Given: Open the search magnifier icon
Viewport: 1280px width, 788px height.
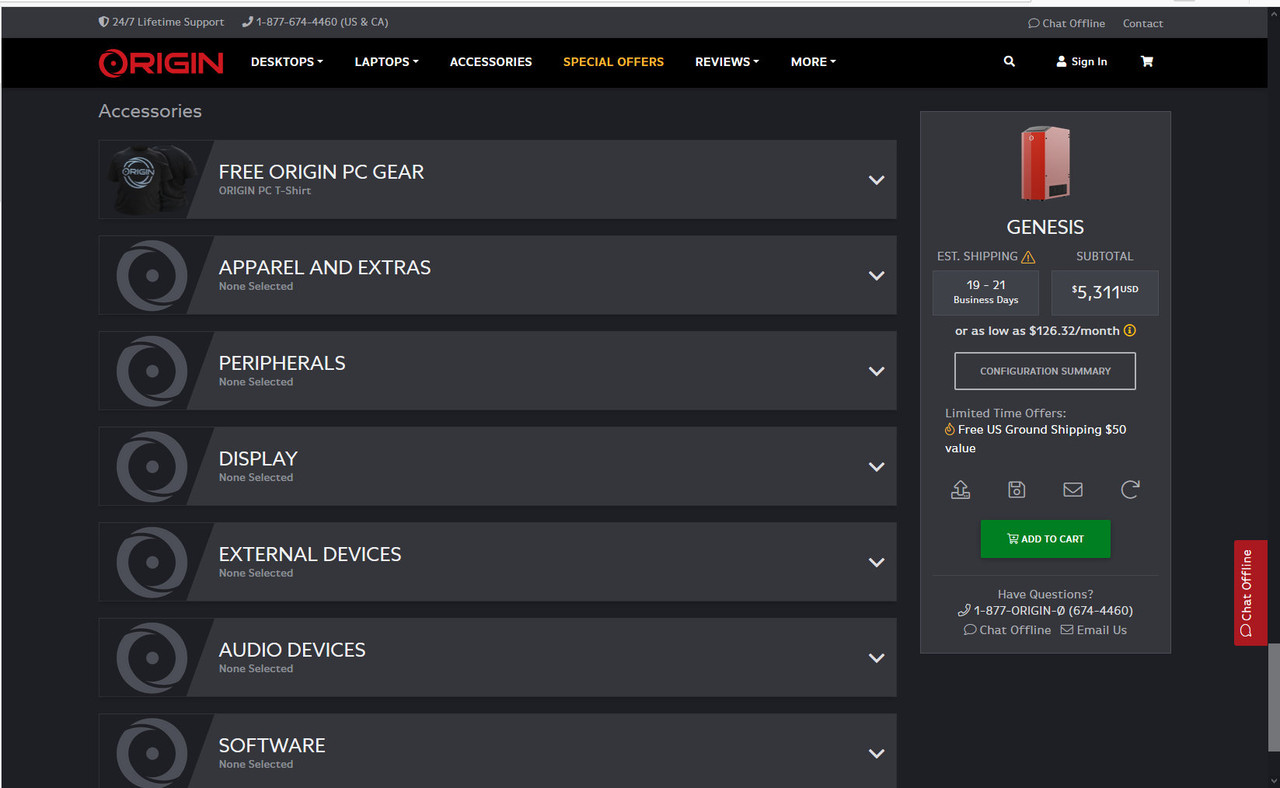Looking at the screenshot, I should 1009,61.
